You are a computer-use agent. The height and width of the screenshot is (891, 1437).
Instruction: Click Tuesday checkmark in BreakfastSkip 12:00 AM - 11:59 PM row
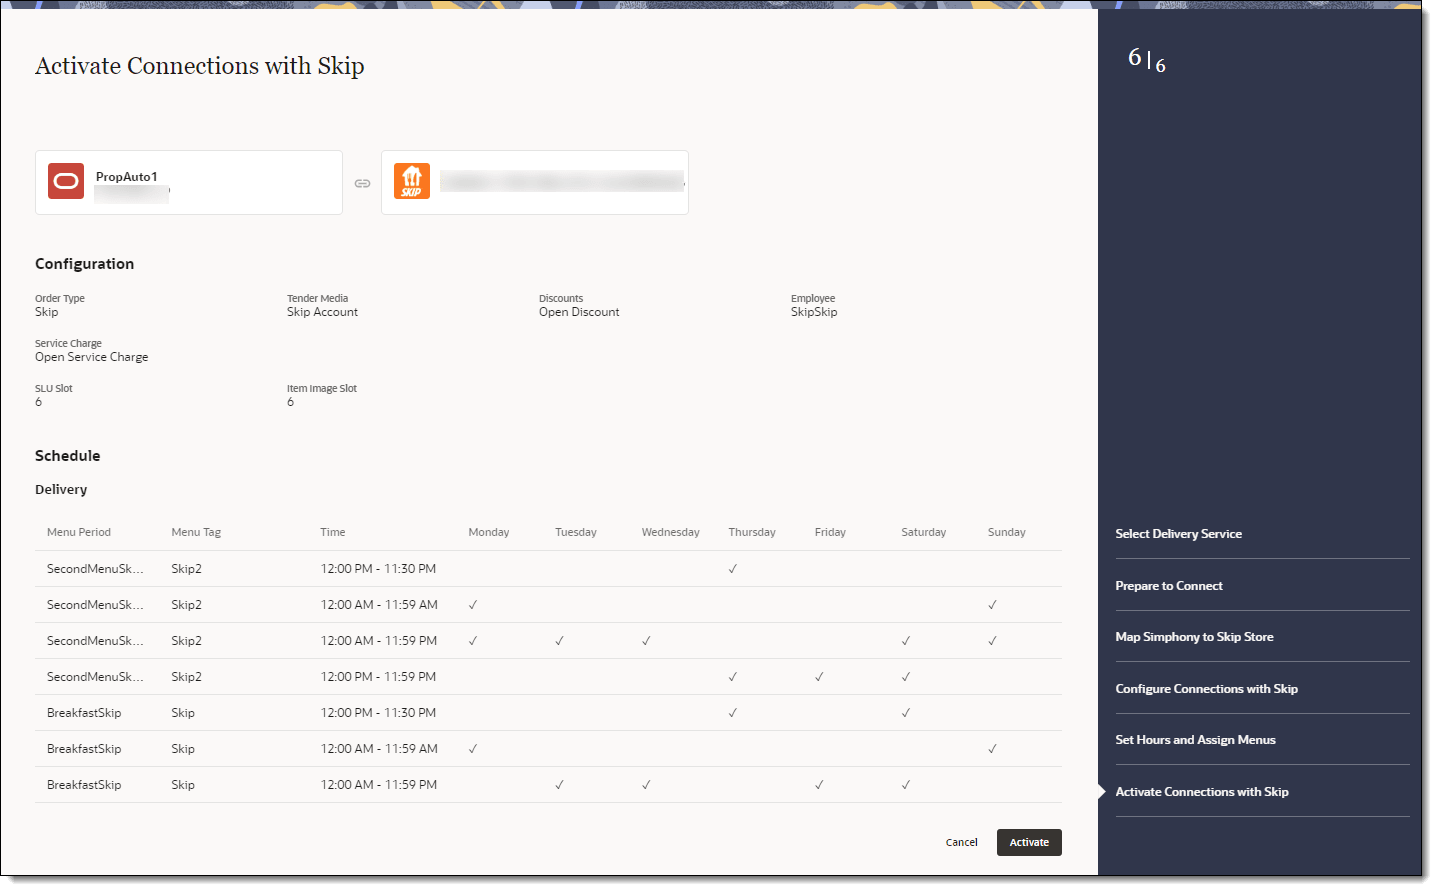[559, 785]
